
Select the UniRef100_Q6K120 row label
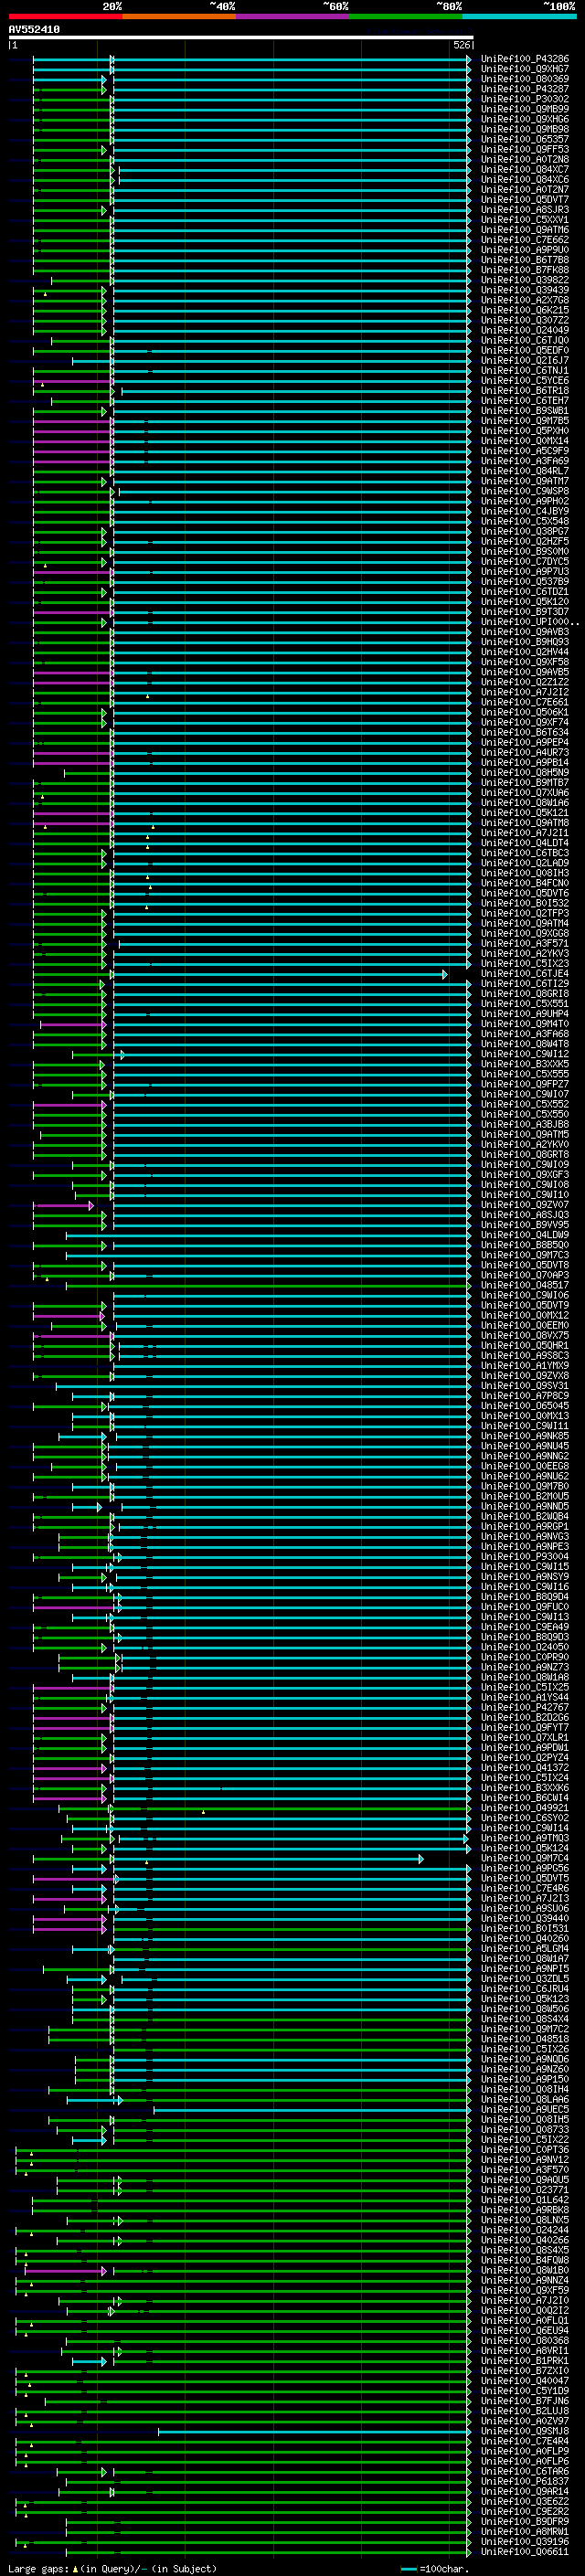(x=525, y=602)
